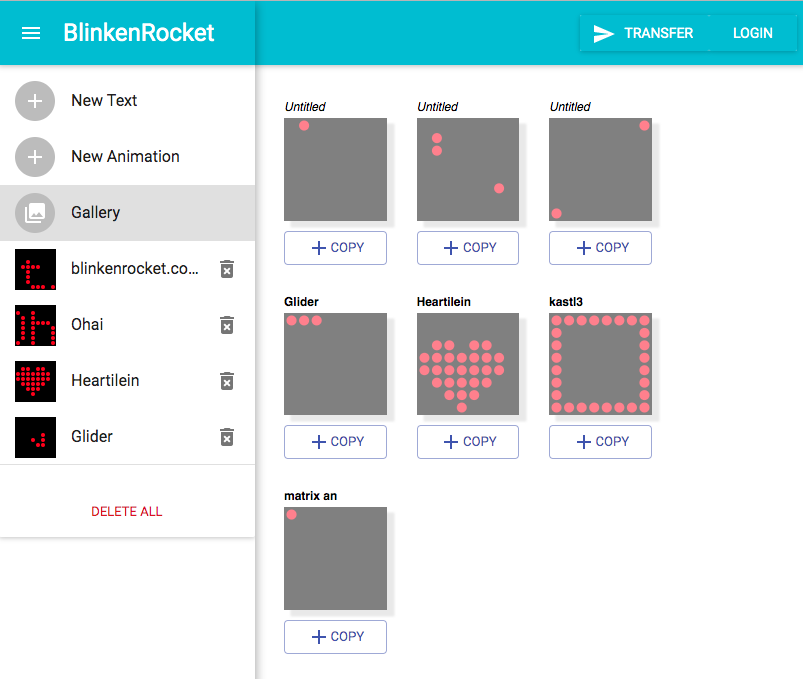Click the gallery Glider title text
The image size is (803, 679).
pyautogui.click(x=301, y=302)
